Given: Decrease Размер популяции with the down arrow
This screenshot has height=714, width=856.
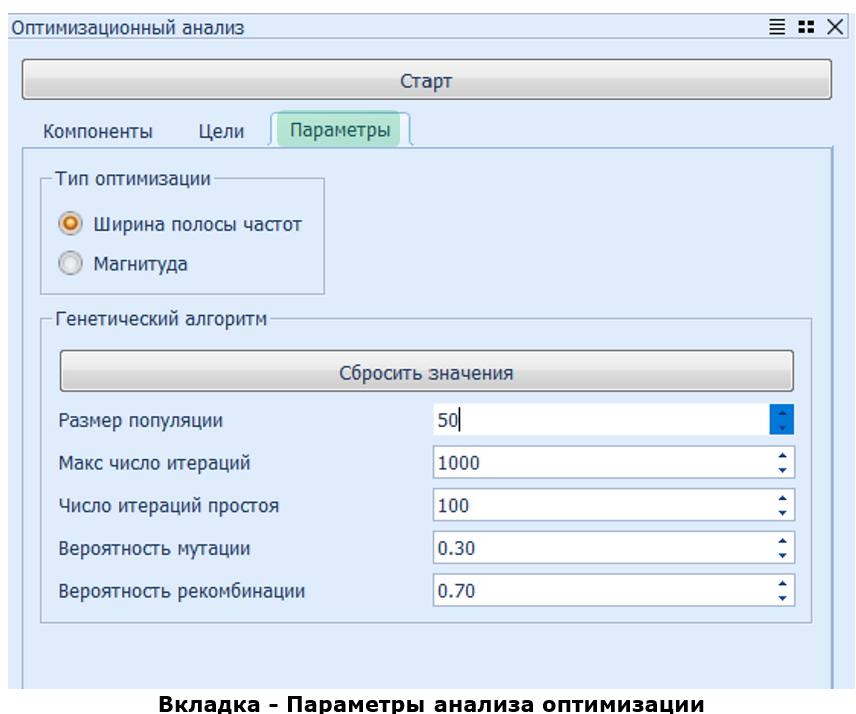Looking at the screenshot, I should 782,427.
